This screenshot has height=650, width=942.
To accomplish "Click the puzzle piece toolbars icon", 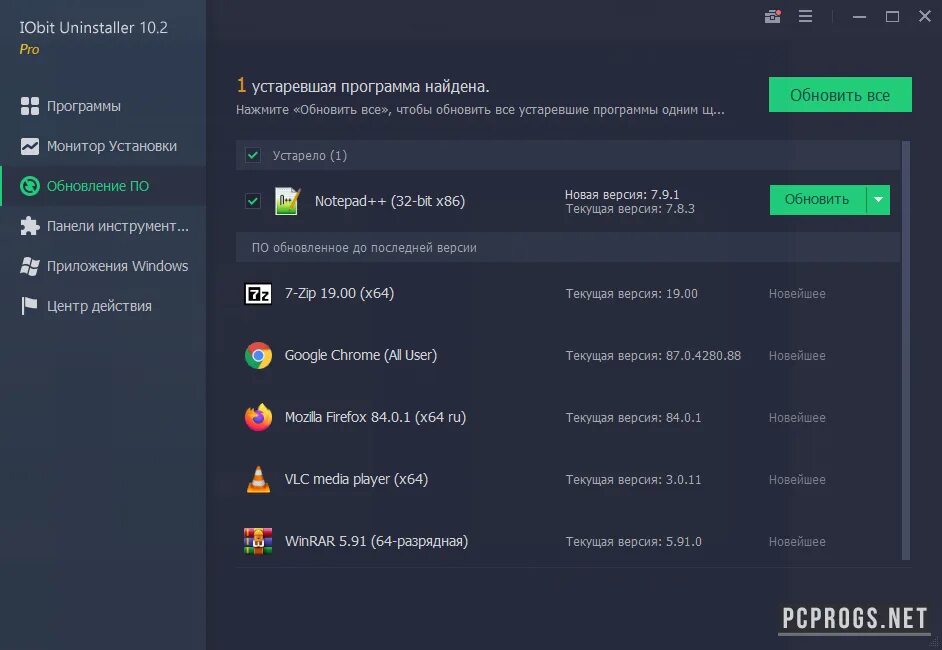I will pyautogui.click(x=29, y=226).
